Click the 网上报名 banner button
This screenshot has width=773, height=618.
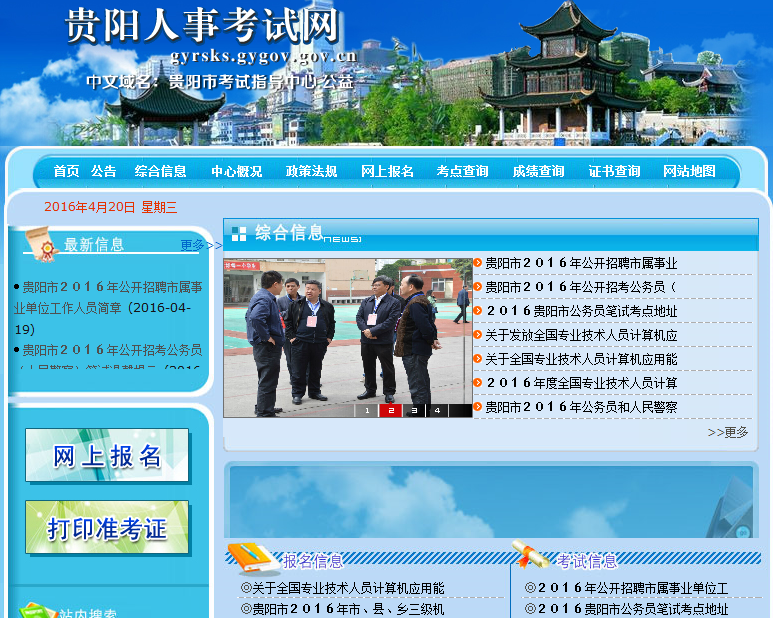[107, 455]
